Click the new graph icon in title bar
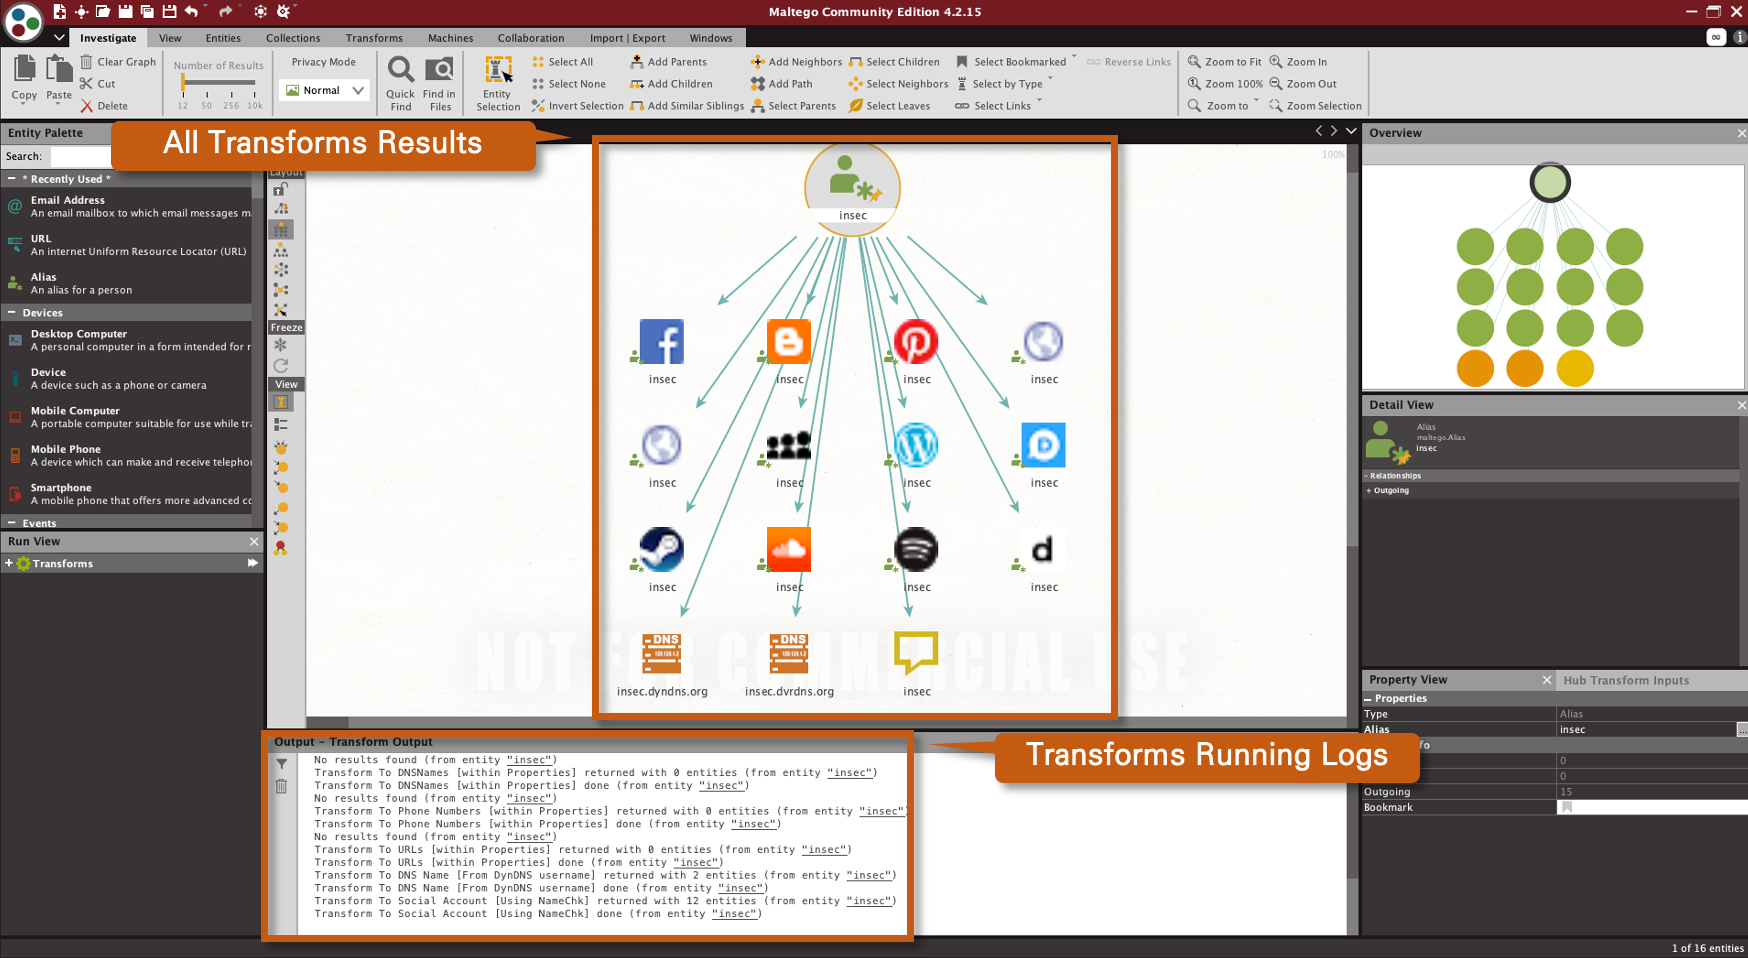This screenshot has height=958, width=1748. point(59,11)
